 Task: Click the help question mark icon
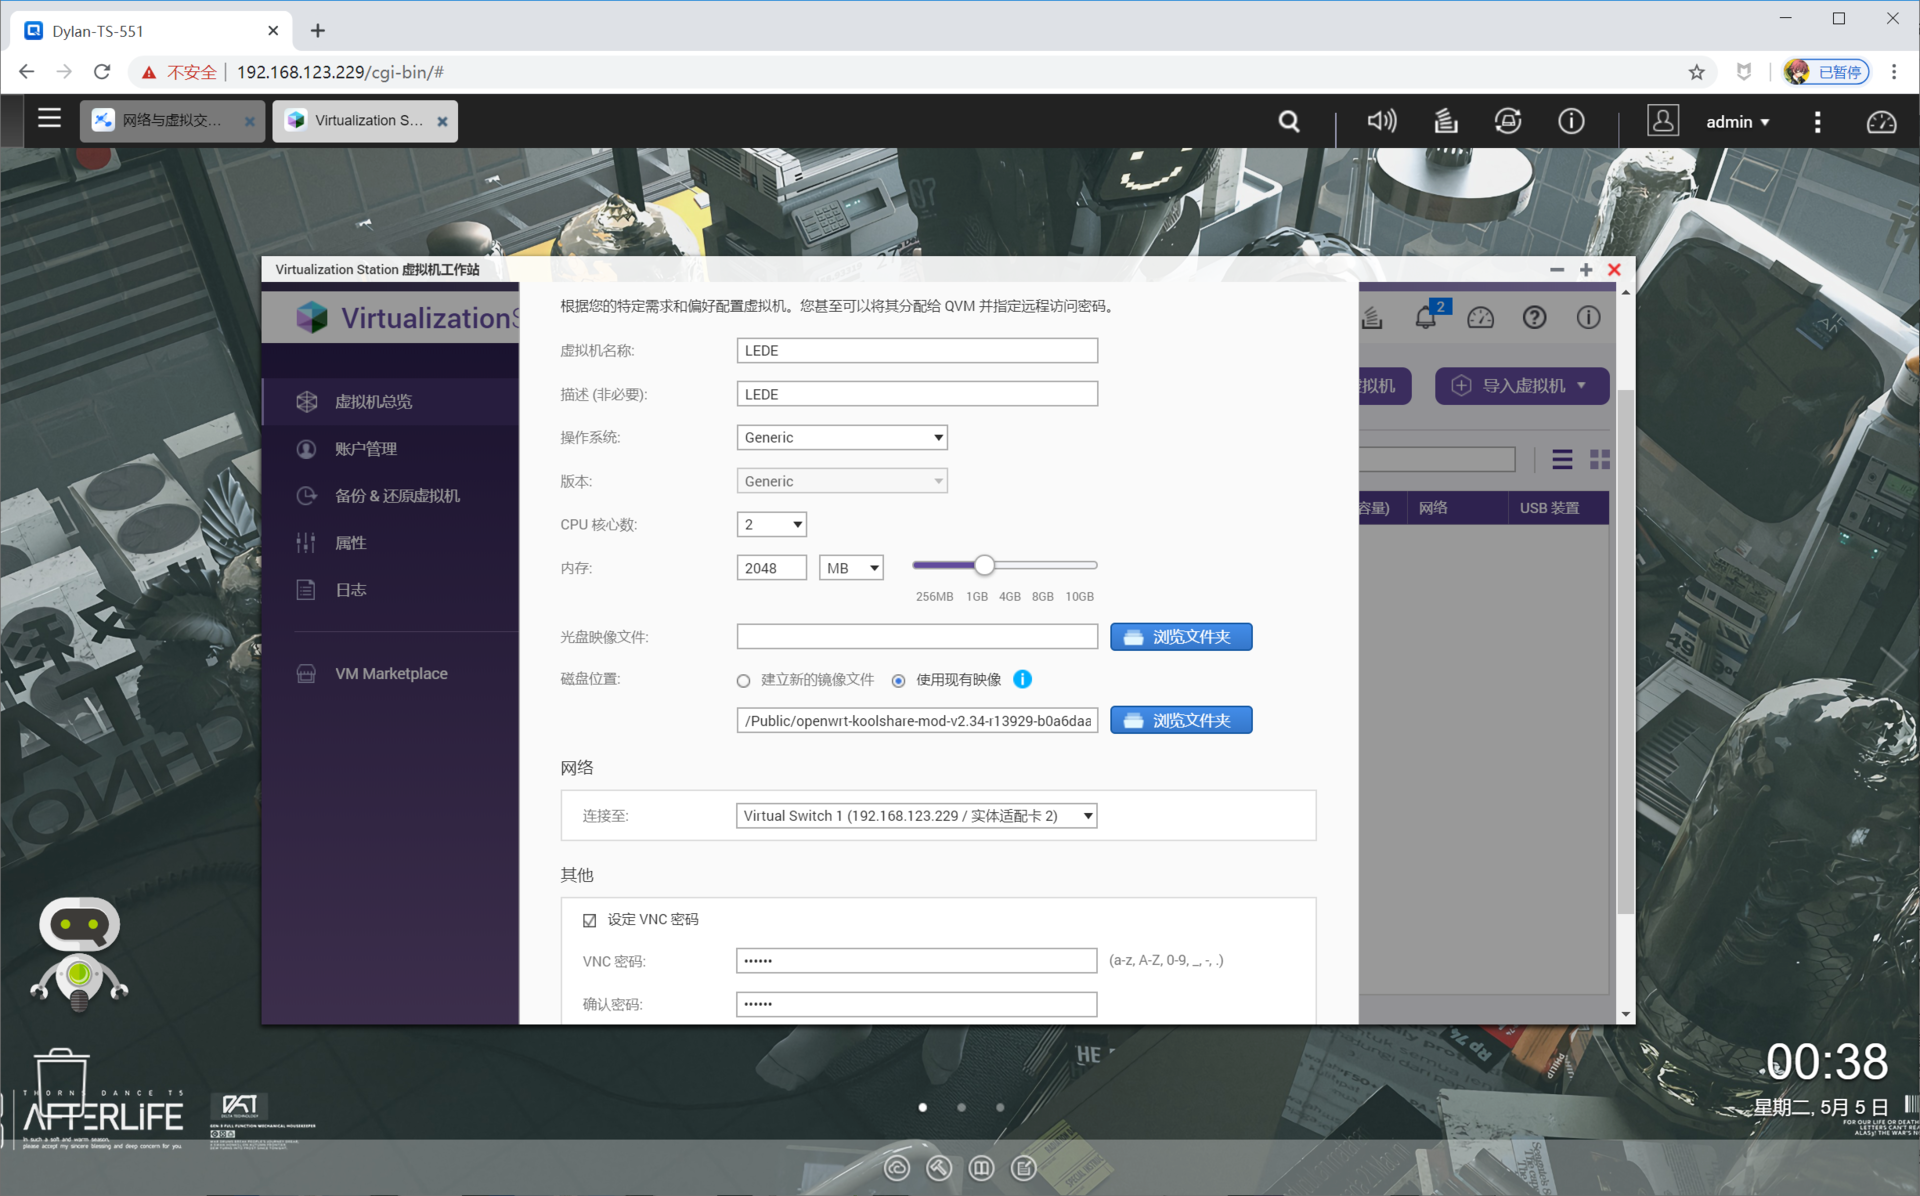[x=1534, y=318]
